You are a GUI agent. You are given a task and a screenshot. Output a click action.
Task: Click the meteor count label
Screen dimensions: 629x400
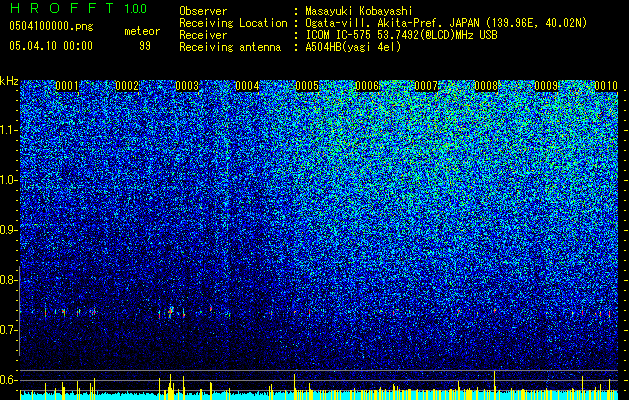click(142, 31)
